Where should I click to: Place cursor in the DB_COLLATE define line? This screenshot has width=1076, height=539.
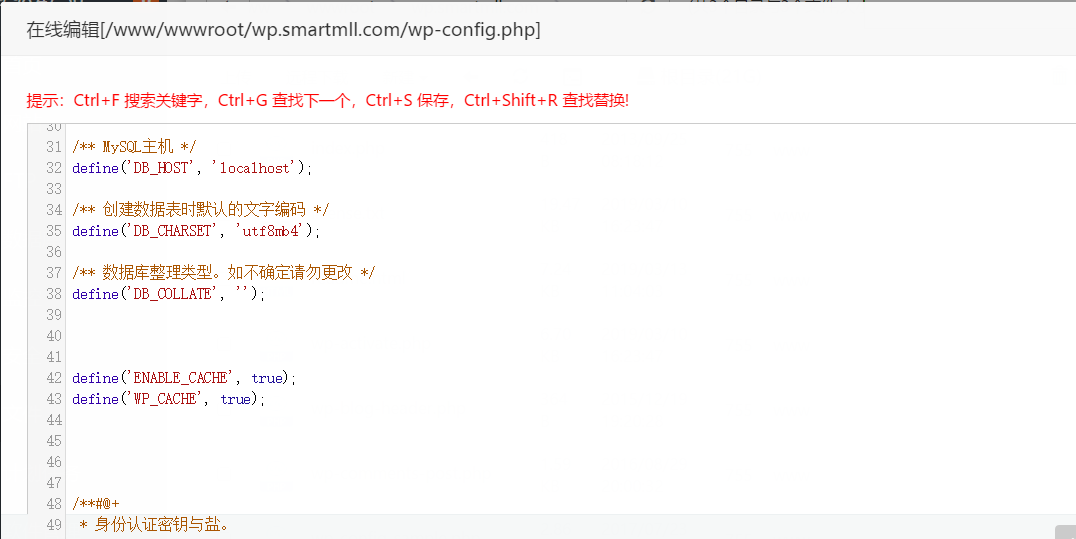click(169, 294)
